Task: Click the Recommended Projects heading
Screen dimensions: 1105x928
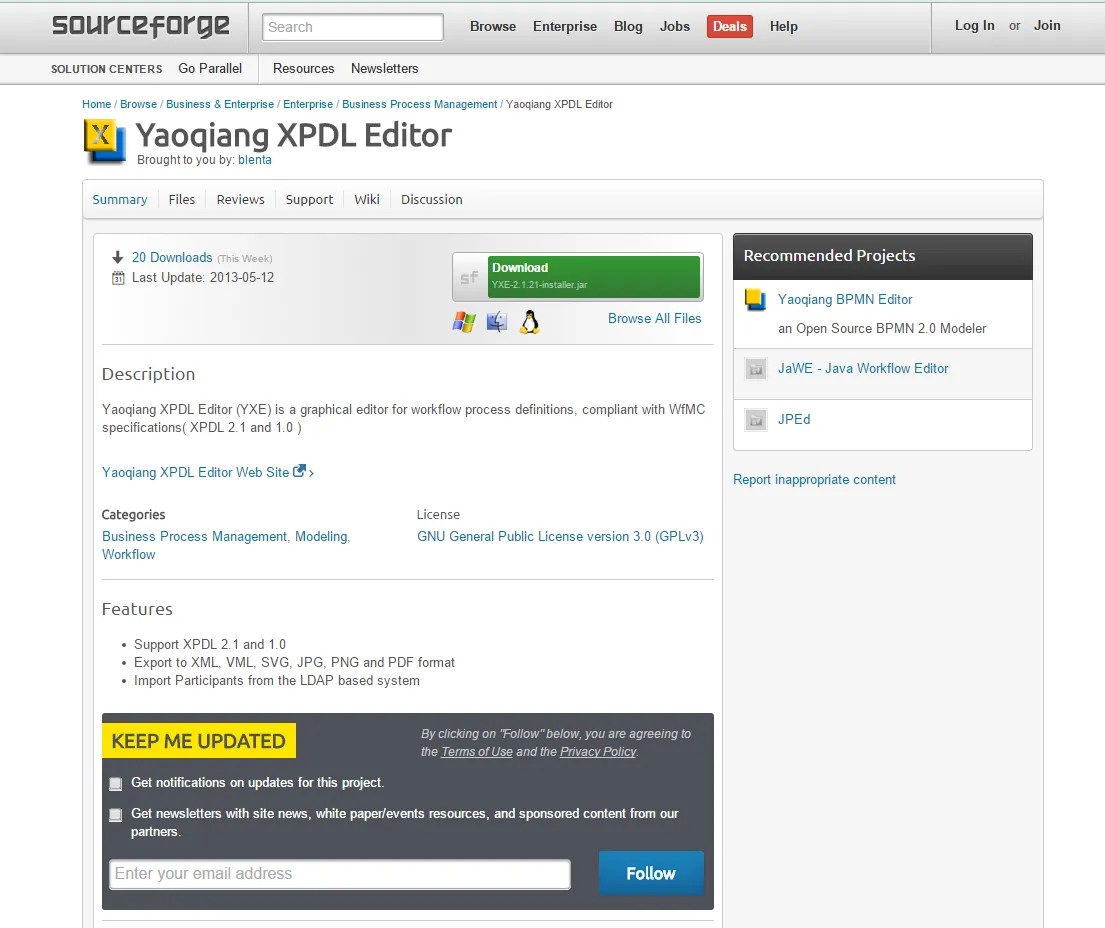Action: tap(829, 256)
